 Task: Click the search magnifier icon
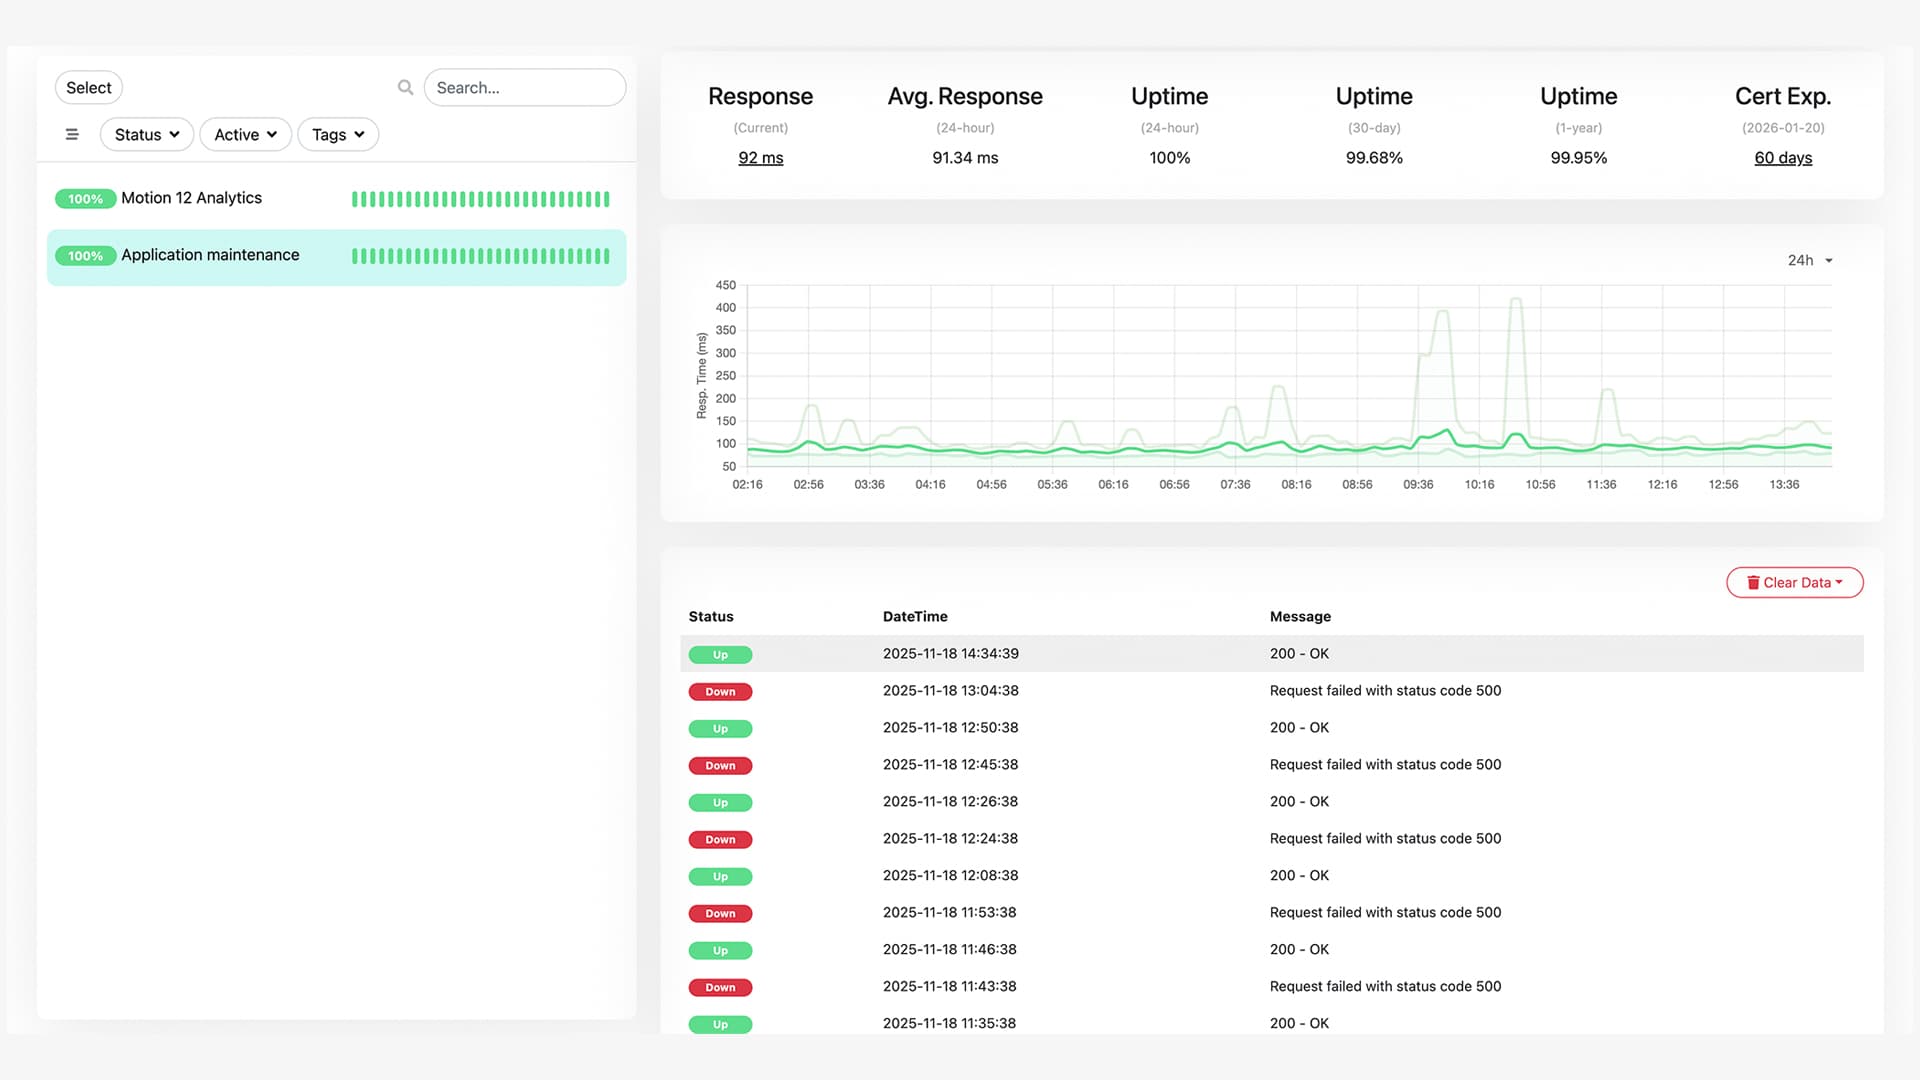pos(405,87)
